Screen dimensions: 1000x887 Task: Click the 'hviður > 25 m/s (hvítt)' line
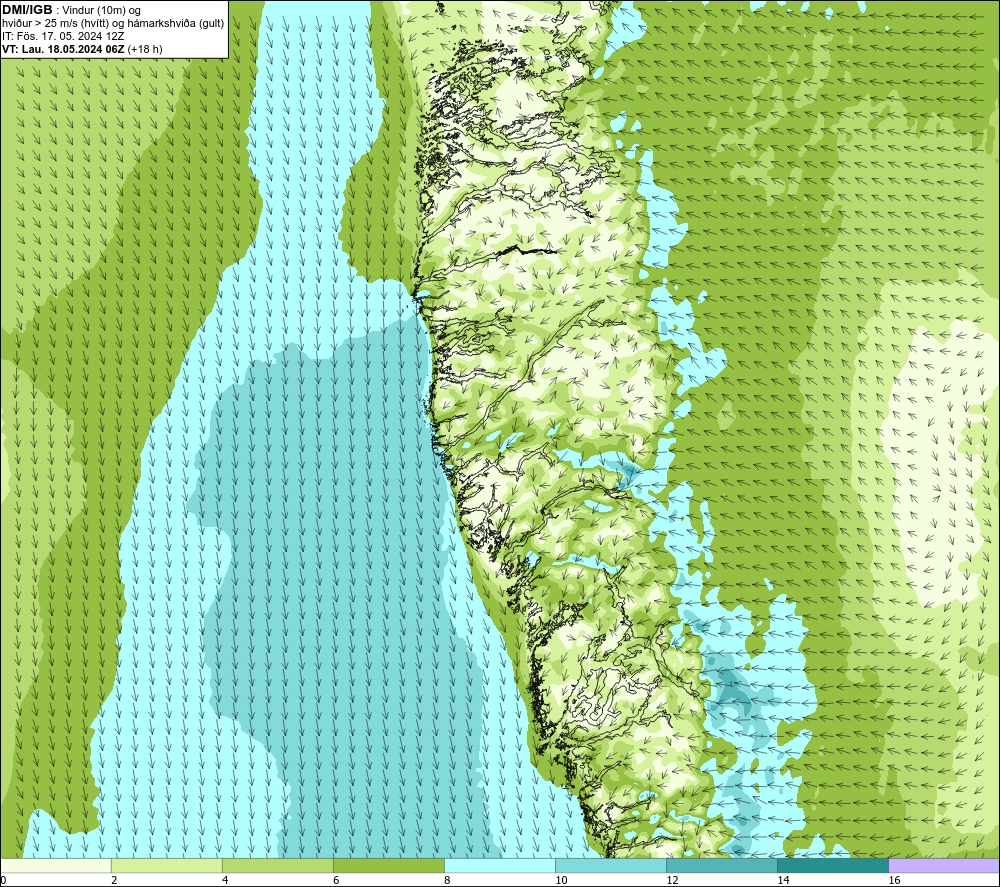coord(55,24)
